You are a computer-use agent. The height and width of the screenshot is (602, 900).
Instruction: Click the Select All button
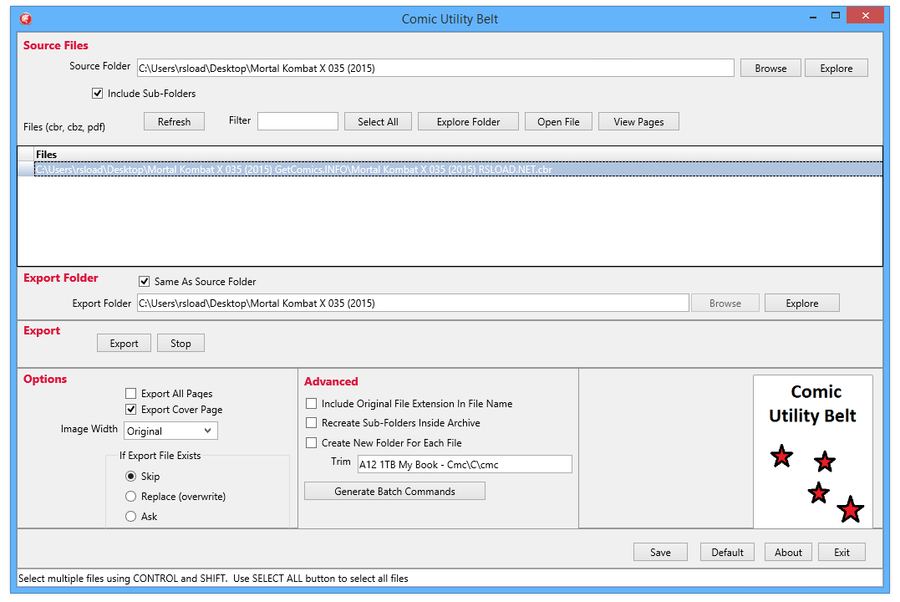pos(378,122)
